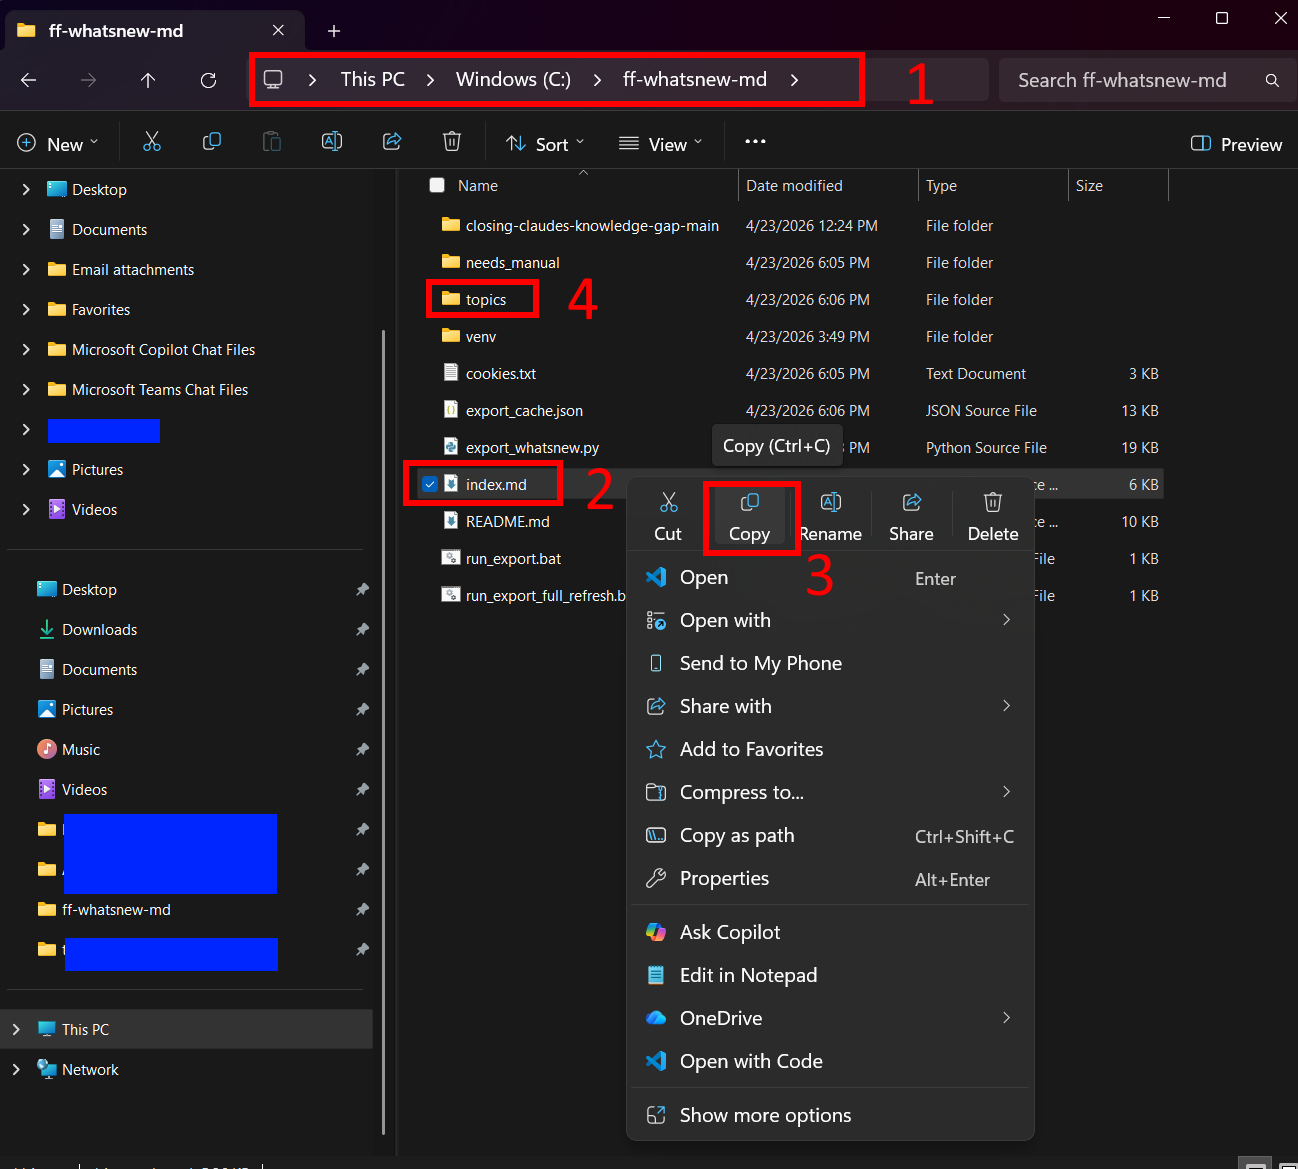
Task: Choose Open with submenu
Action: click(830, 620)
